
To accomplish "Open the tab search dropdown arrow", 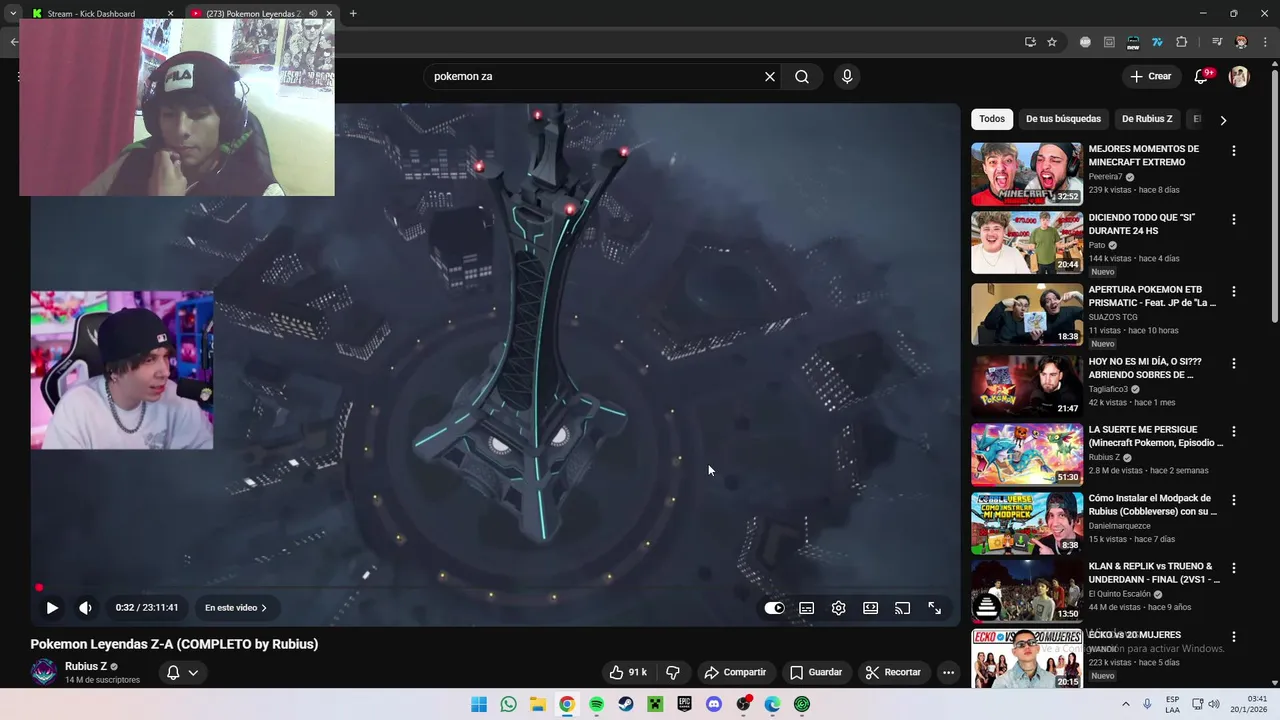I will (x=12, y=14).
